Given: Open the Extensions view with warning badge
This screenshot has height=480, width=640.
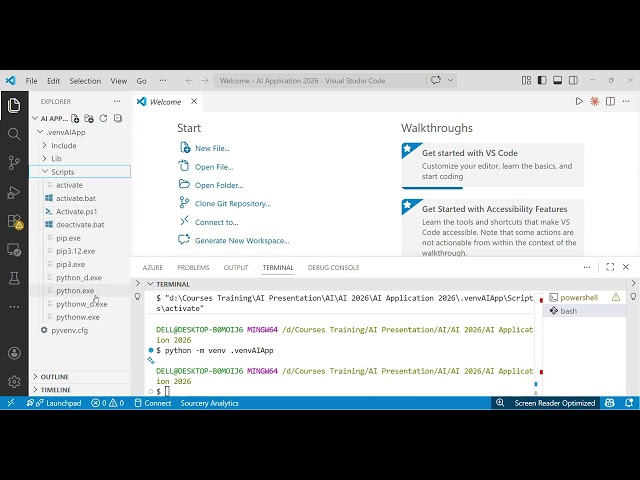Looking at the screenshot, I should pyautogui.click(x=15, y=221).
